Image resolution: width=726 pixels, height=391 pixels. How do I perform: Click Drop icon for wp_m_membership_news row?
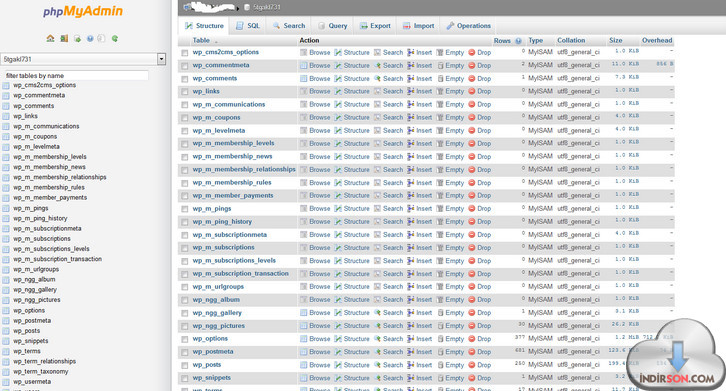472,157
